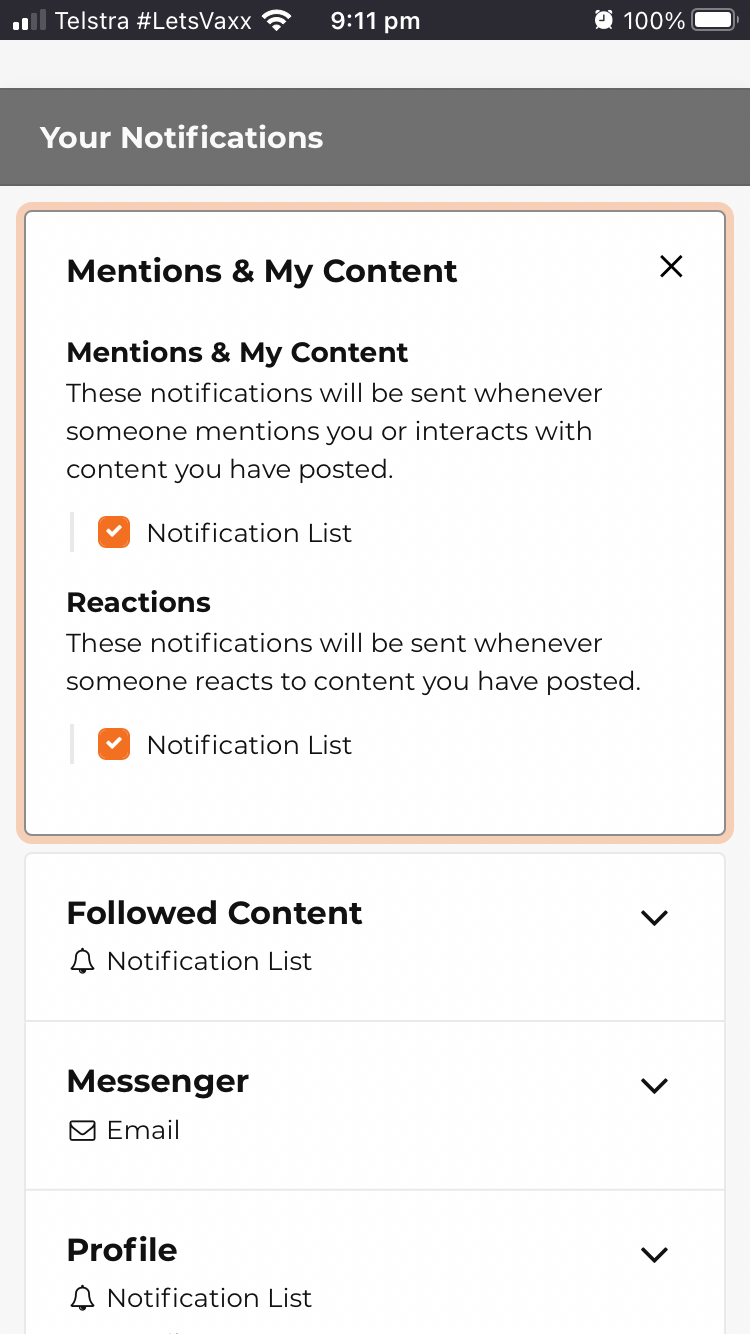The width and height of the screenshot is (750, 1334).
Task: Close the Mentions & My Content panel
Action: pos(671,266)
